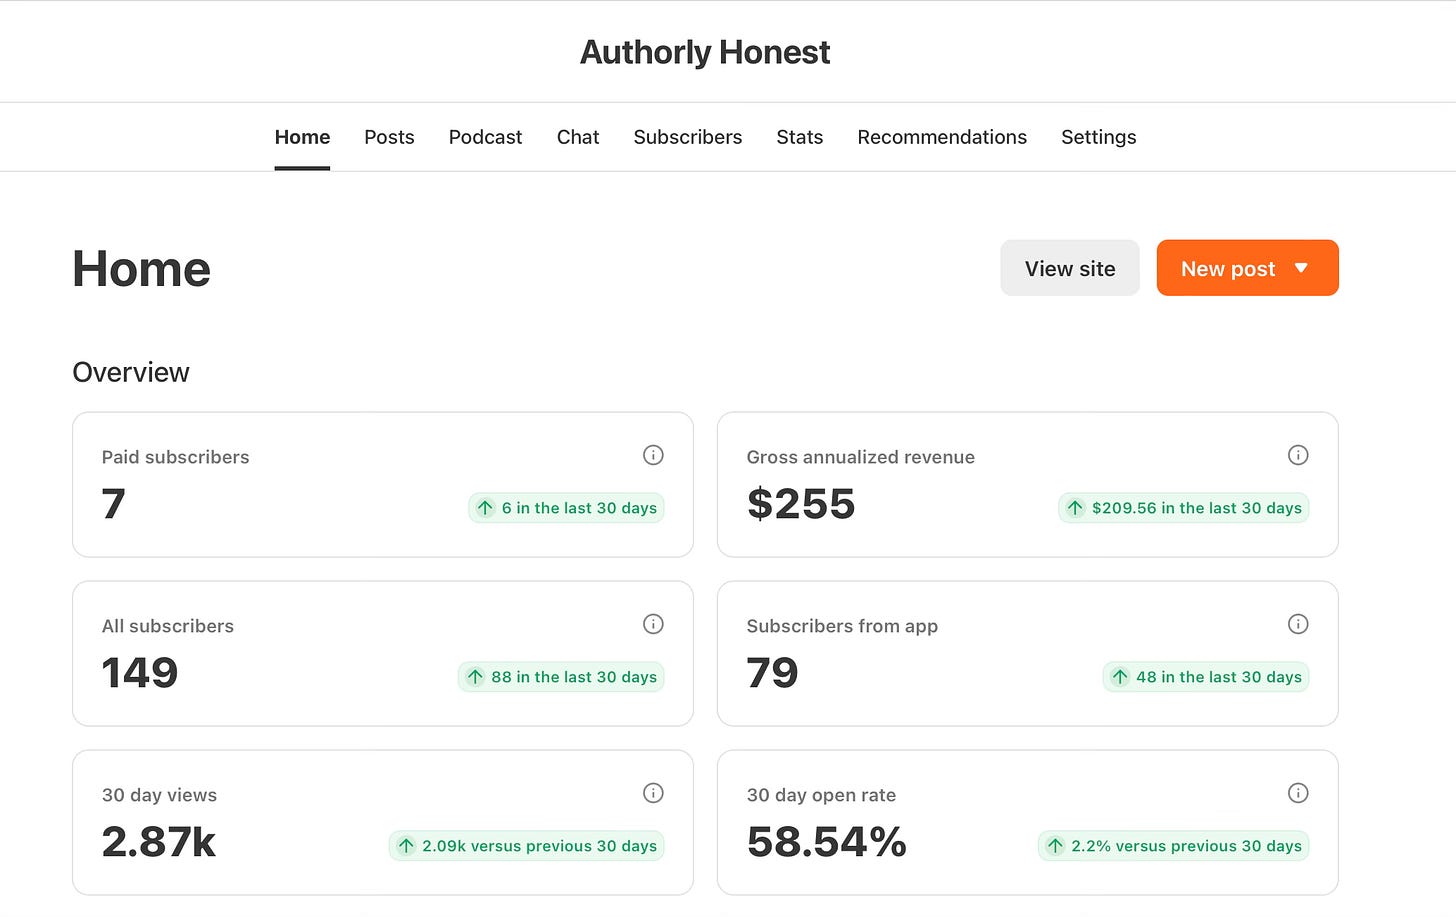Open the Posts tab

coord(389,137)
